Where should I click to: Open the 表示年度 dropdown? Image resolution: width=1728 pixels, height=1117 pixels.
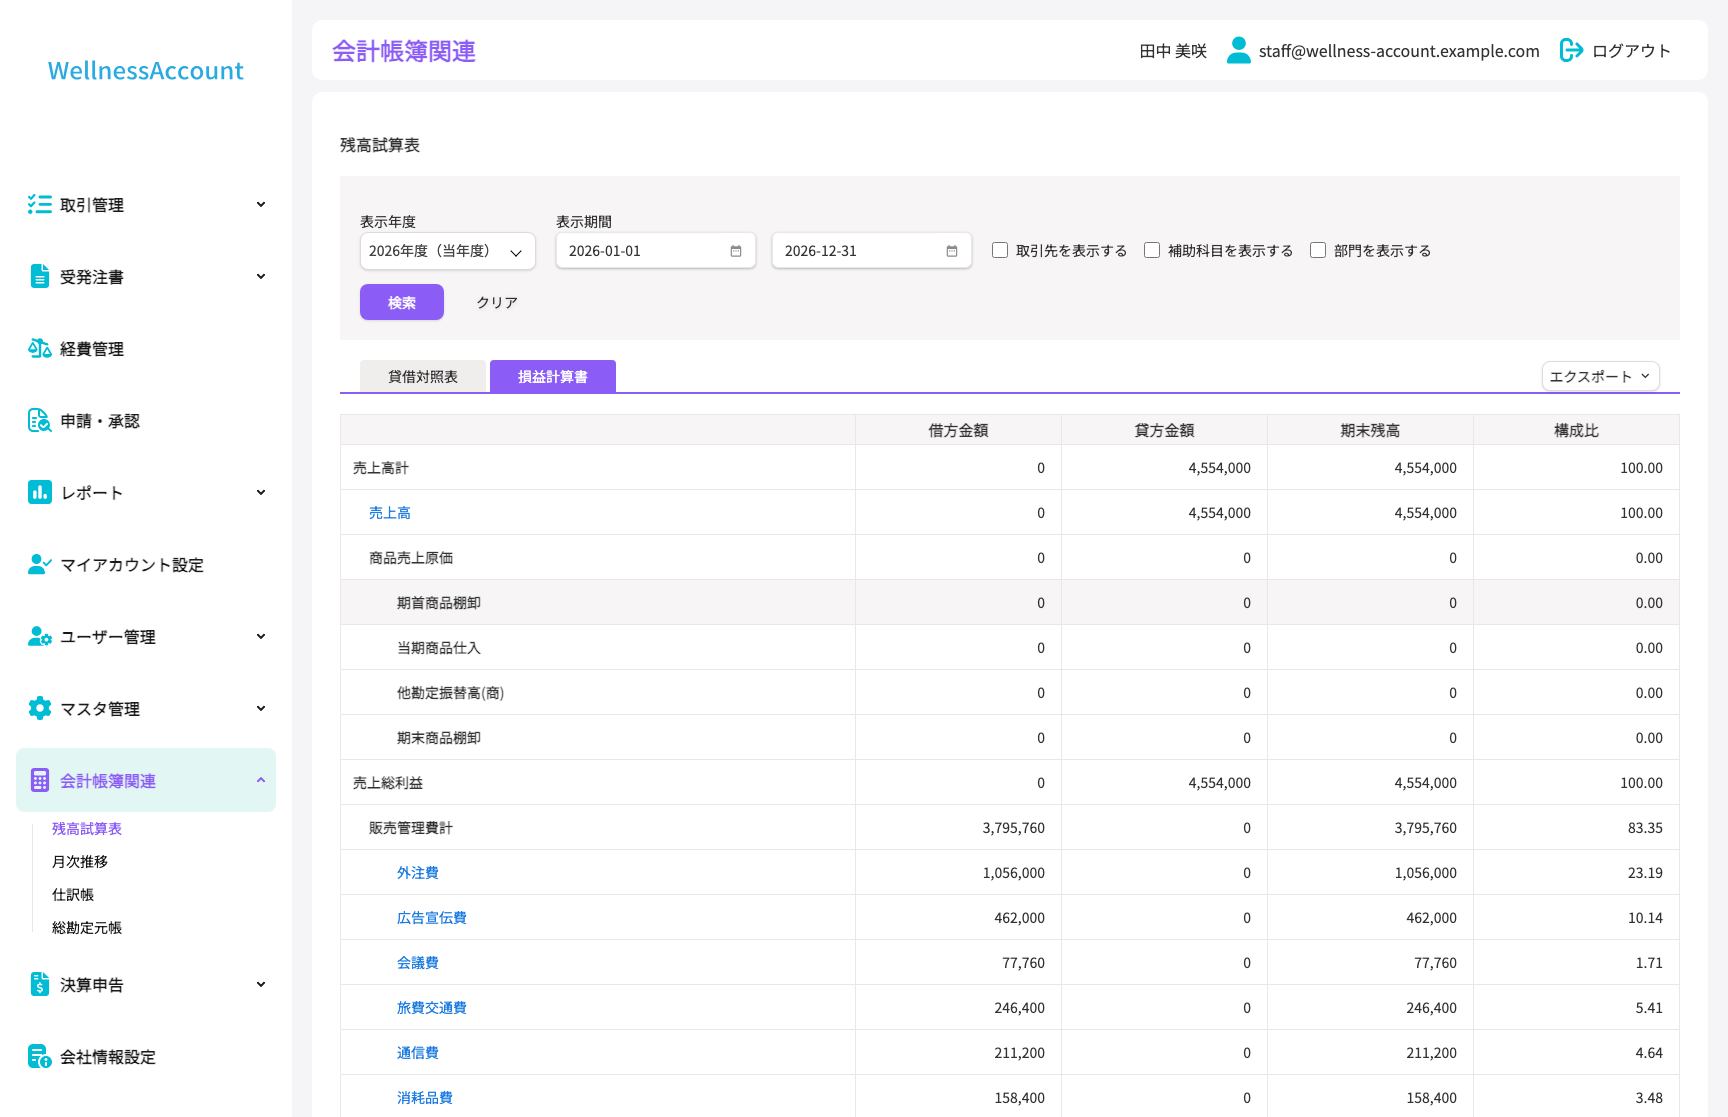coord(448,251)
